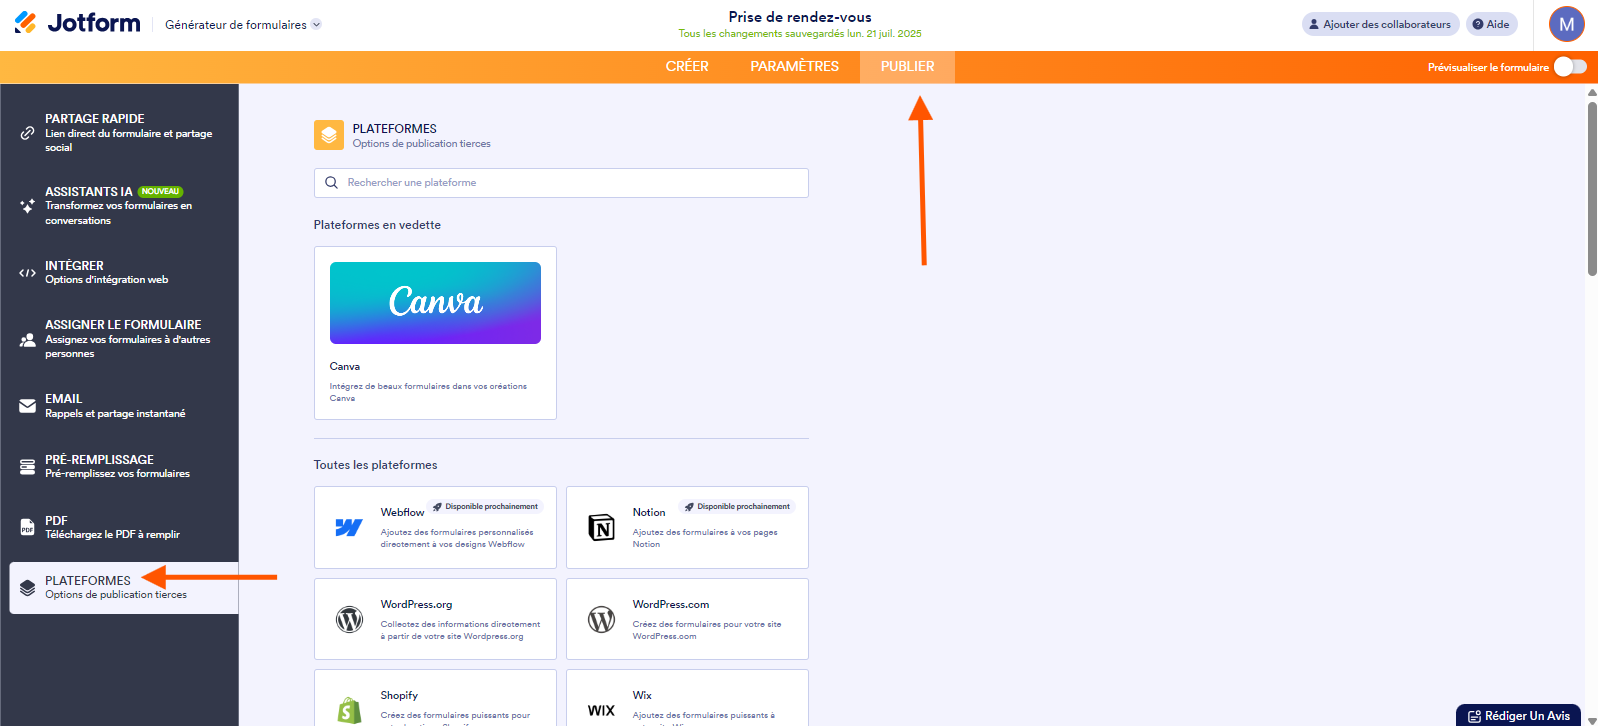Switch to the CRÉER tab
The width and height of the screenshot is (1598, 726).
coord(687,67)
